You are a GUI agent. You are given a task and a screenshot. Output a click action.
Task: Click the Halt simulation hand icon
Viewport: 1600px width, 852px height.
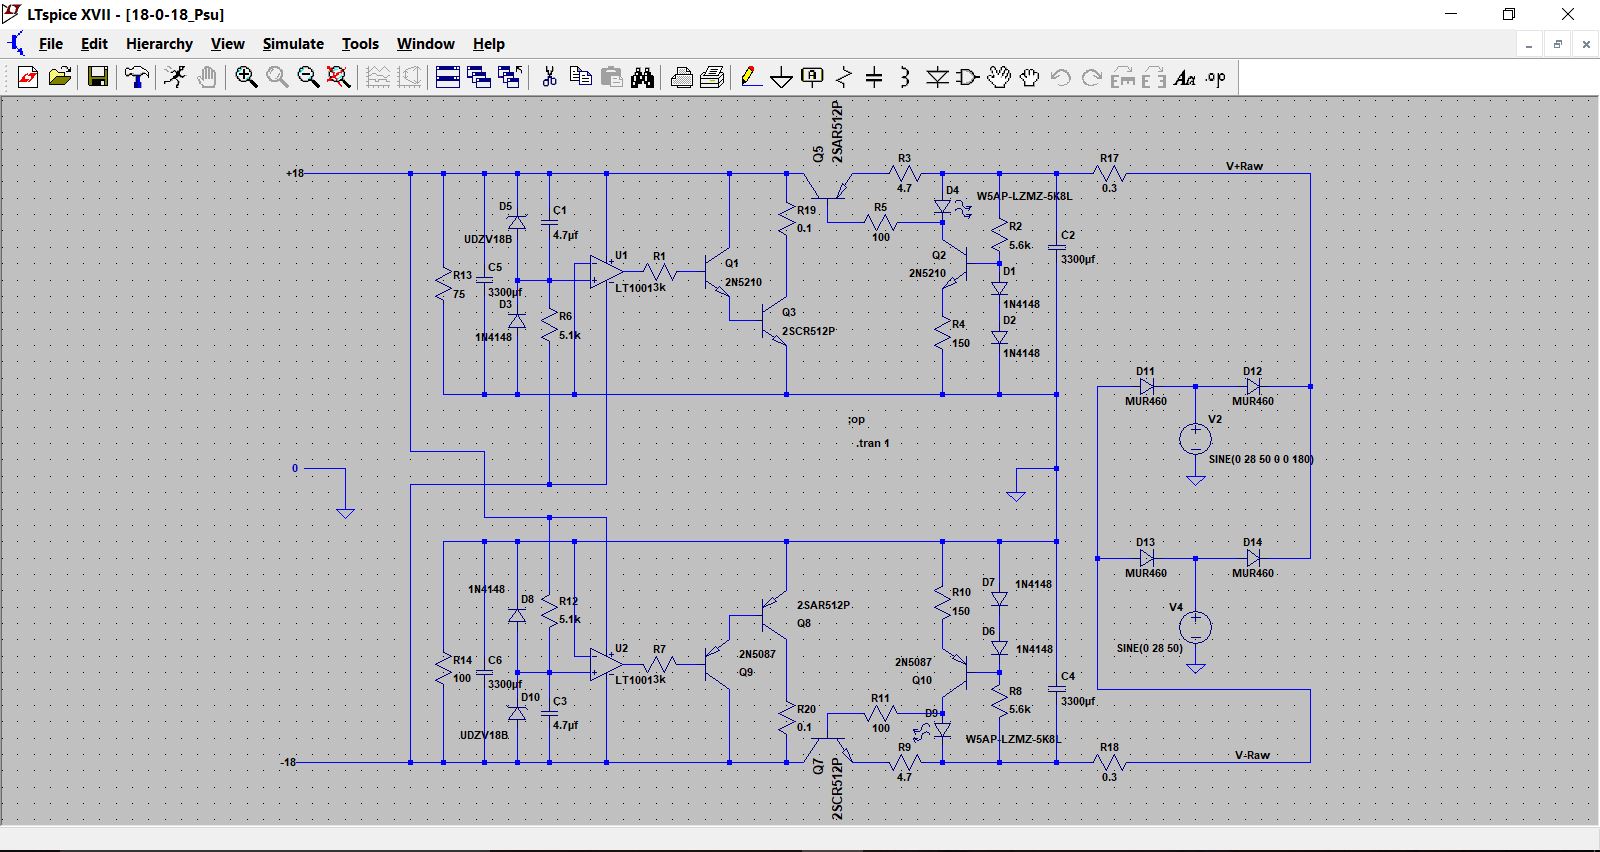click(207, 77)
